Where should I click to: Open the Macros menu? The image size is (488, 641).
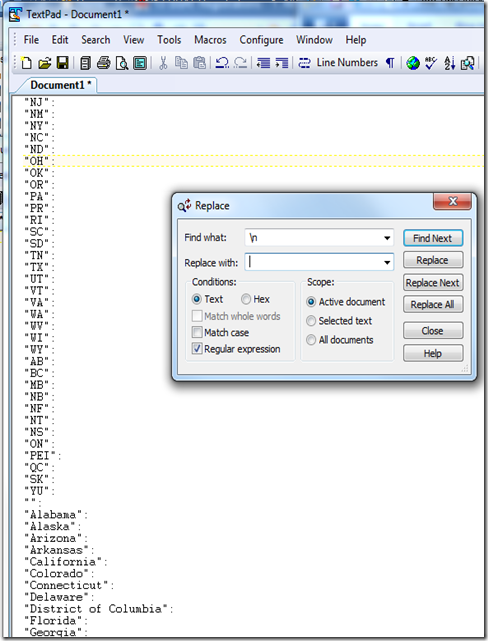210,40
